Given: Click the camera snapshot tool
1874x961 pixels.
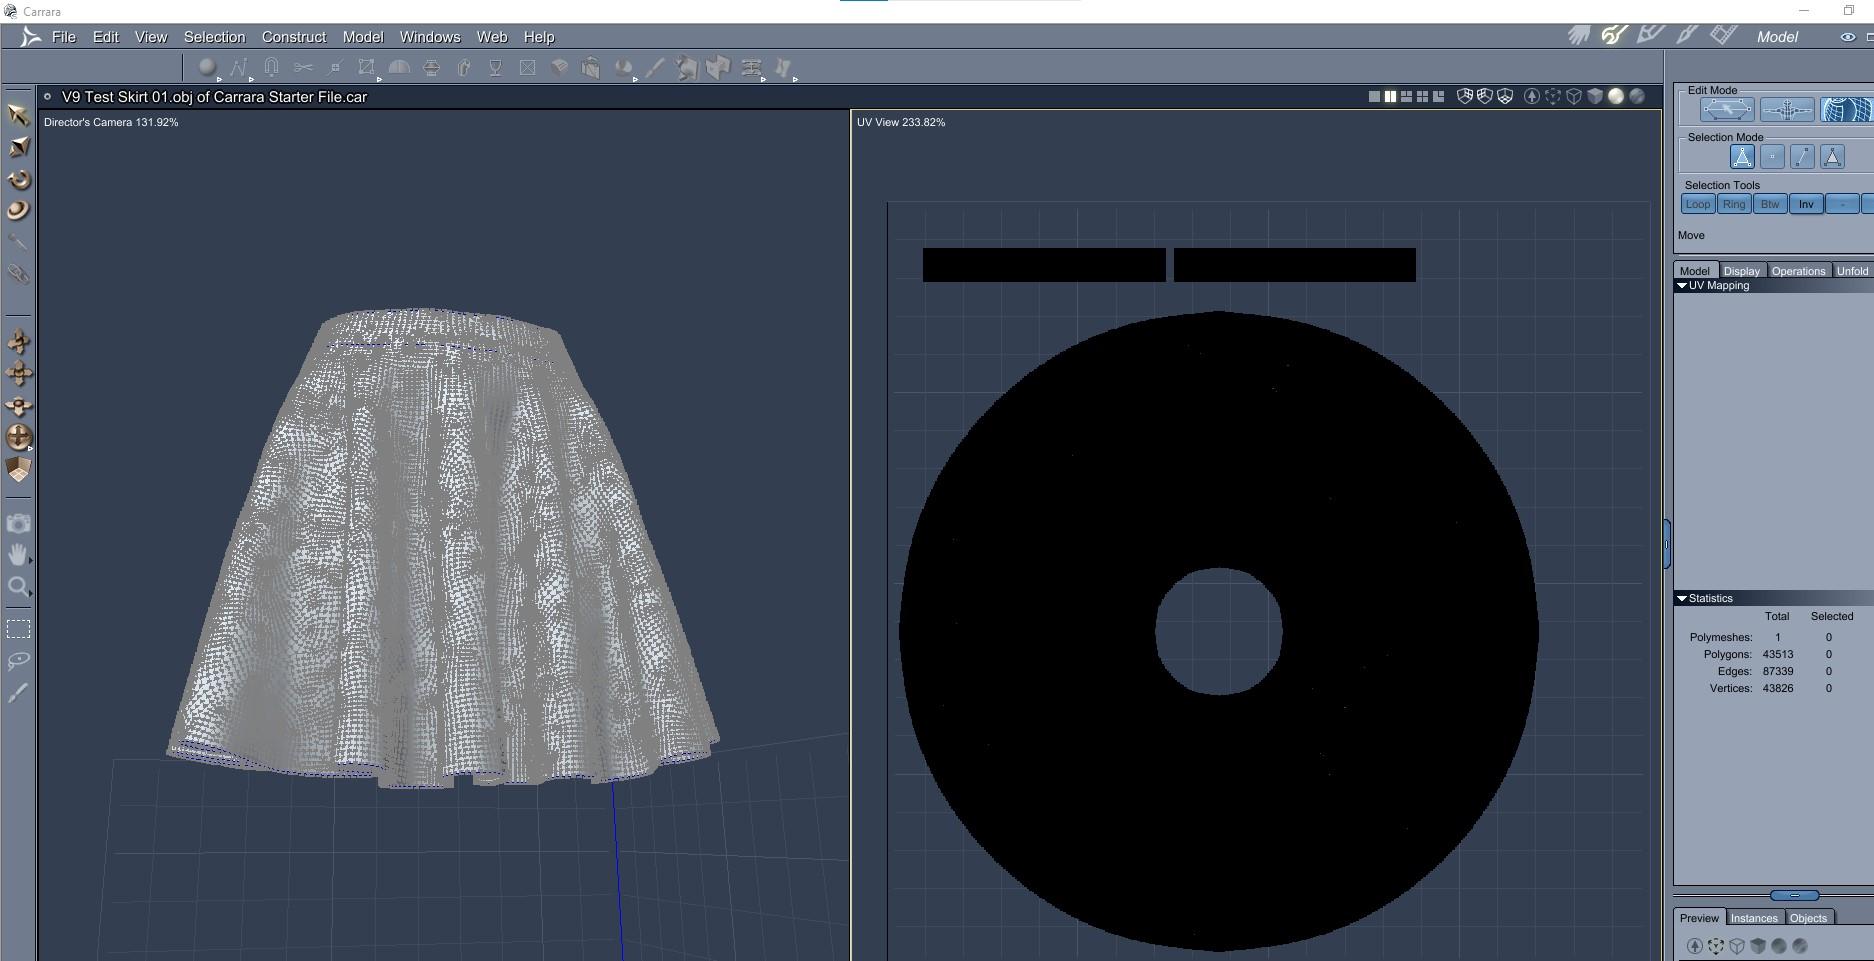Looking at the screenshot, I should pos(18,524).
